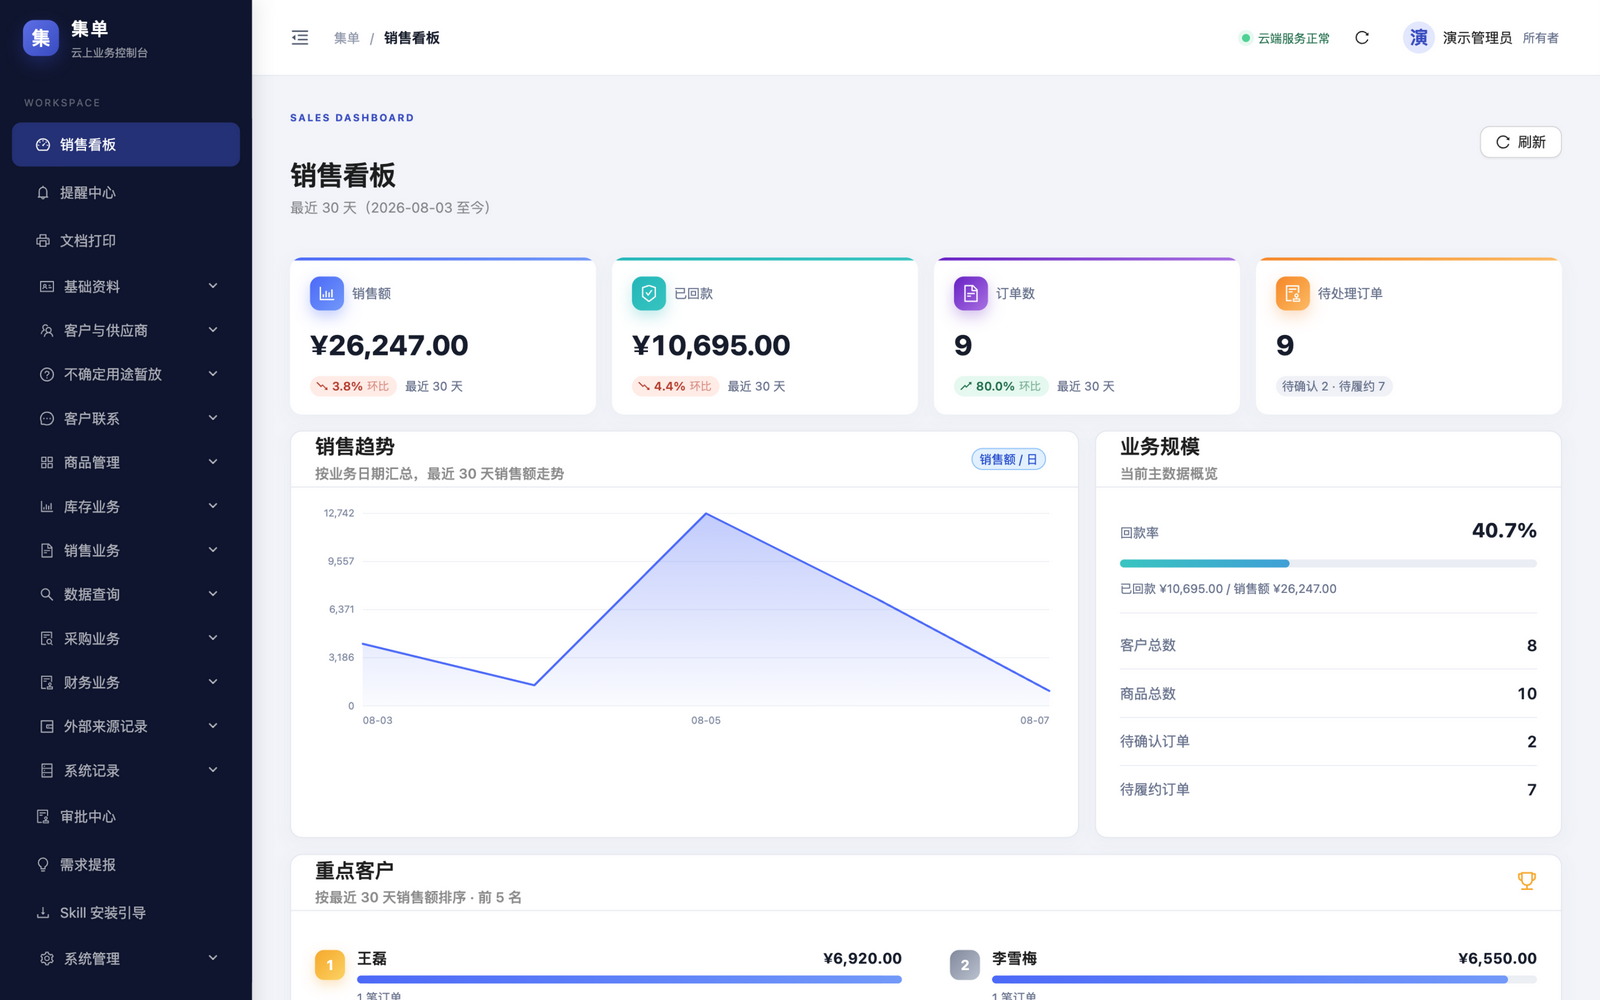Click the 已回款 green shield icon
Image resolution: width=1600 pixels, height=1000 pixels.
(x=649, y=293)
